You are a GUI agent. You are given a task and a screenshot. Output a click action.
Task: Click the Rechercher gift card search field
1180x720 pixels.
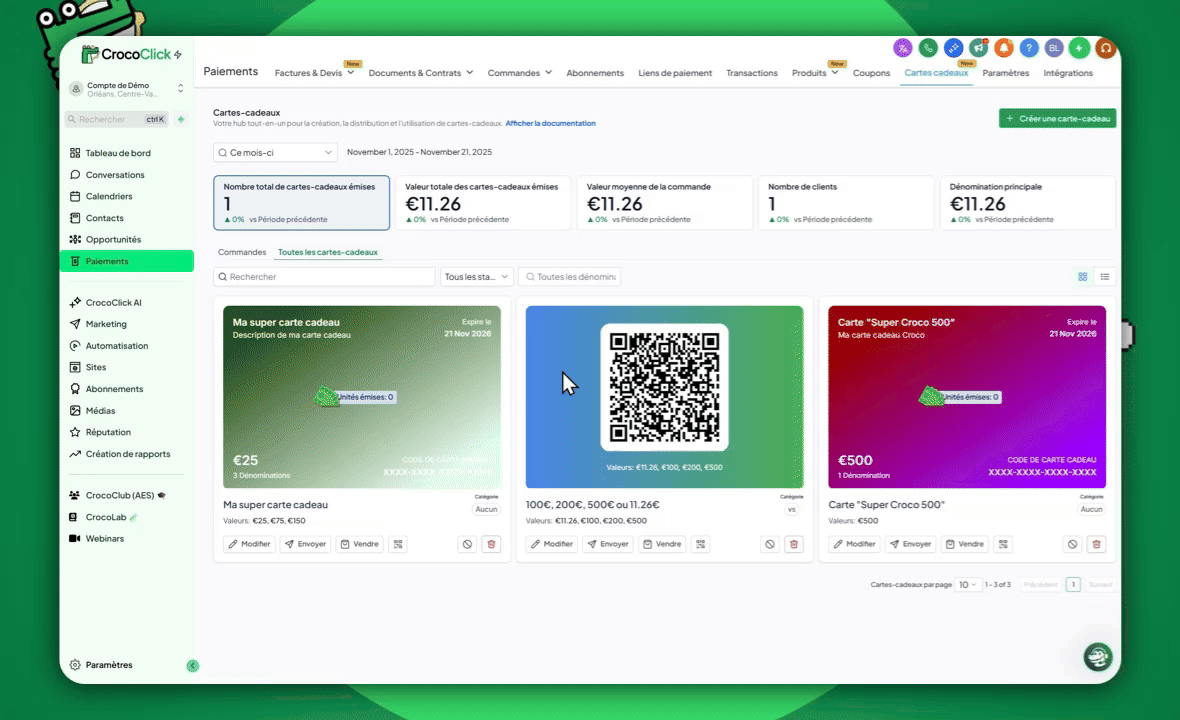pyautogui.click(x=325, y=277)
